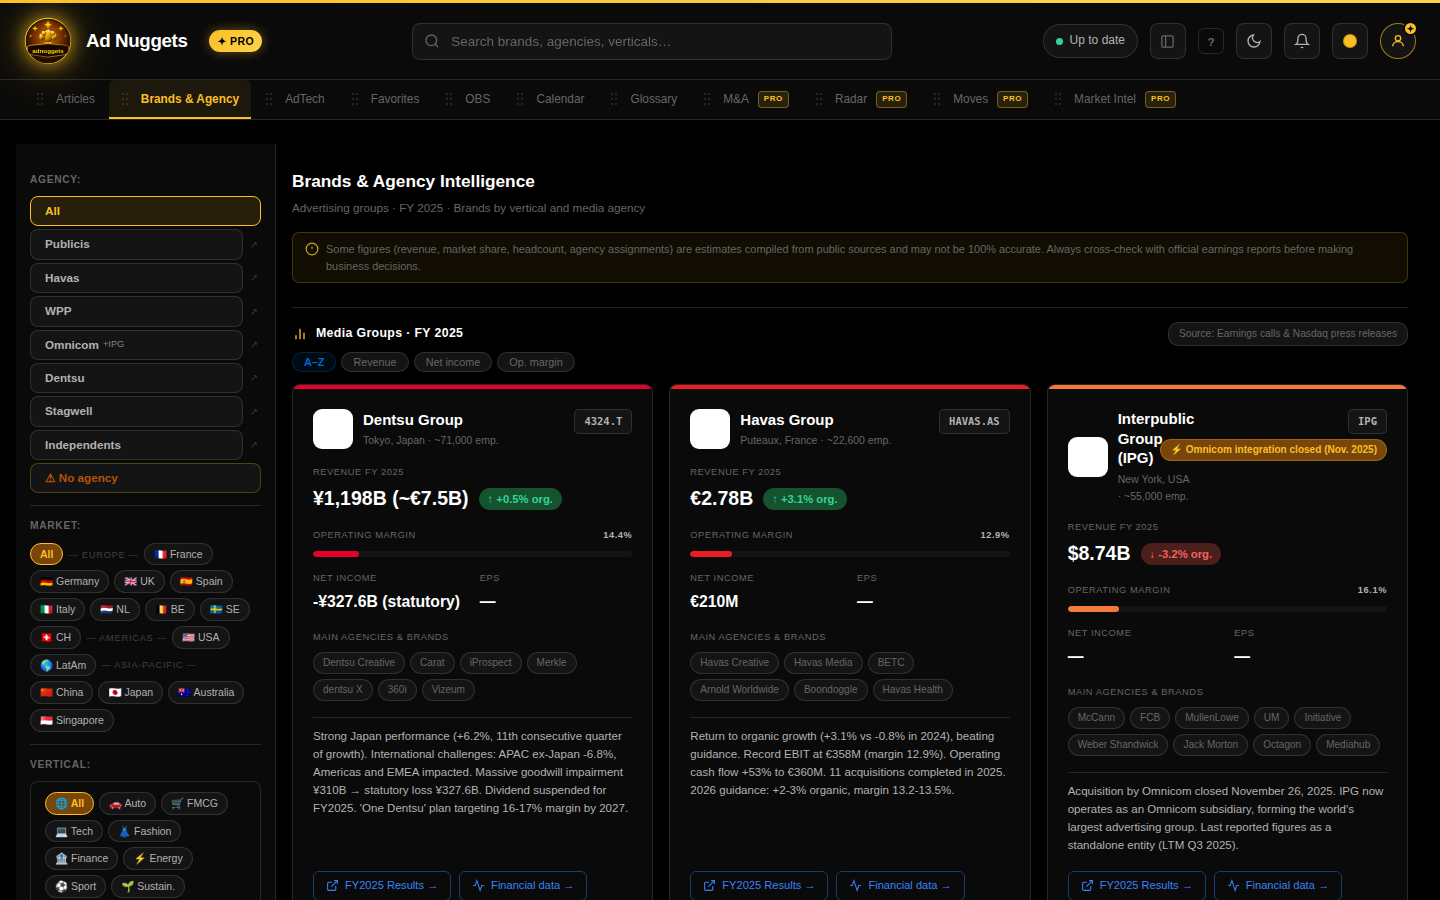This screenshot has height=900, width=1440.
Task: Select Finance vertical chip
Action: (82, 858)
